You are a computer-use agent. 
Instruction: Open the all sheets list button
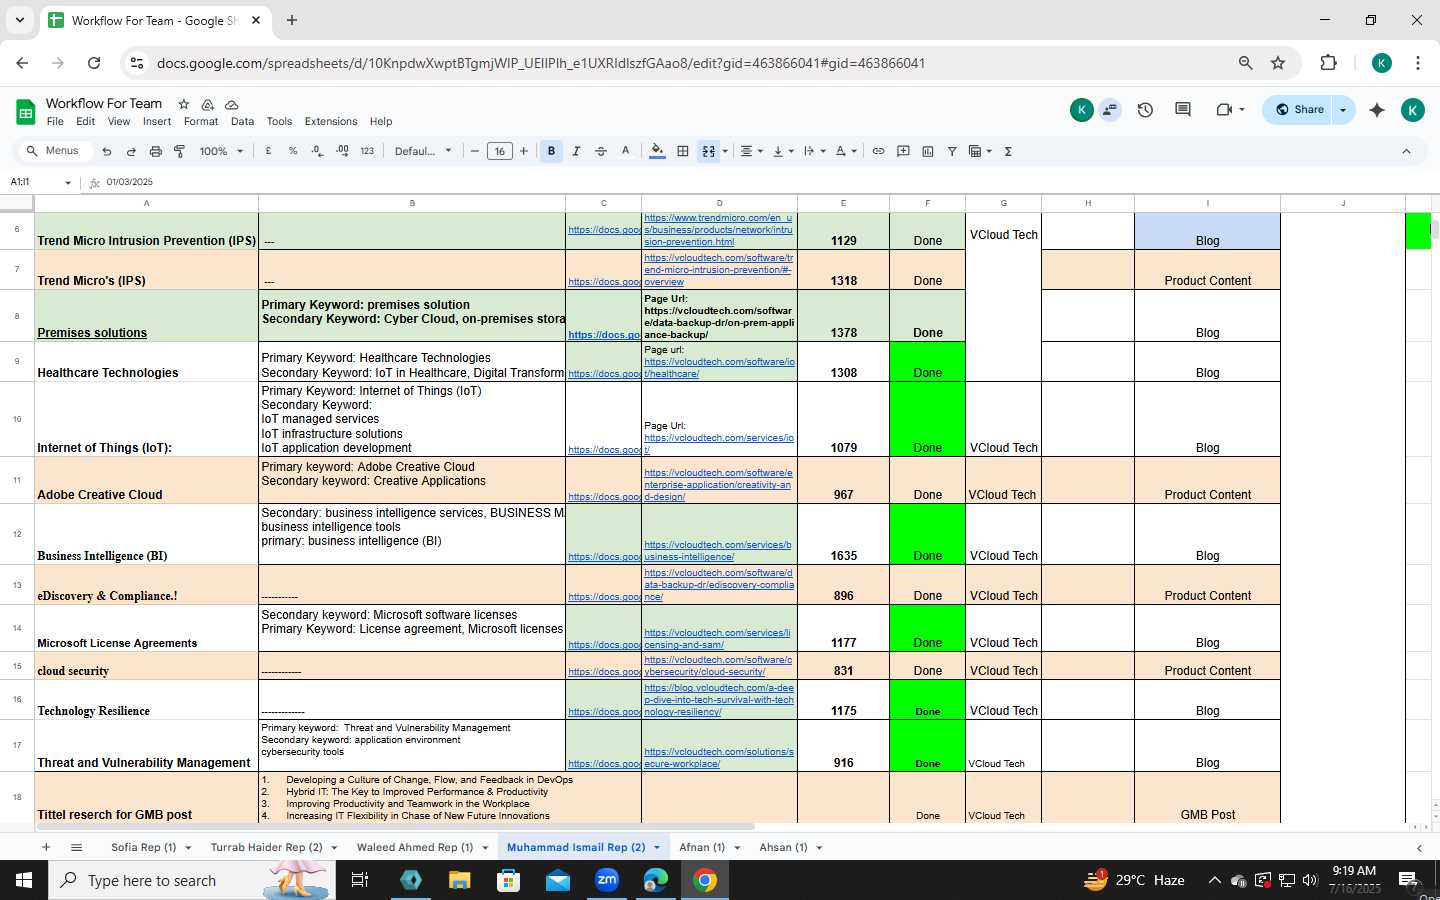click(76, 847)
